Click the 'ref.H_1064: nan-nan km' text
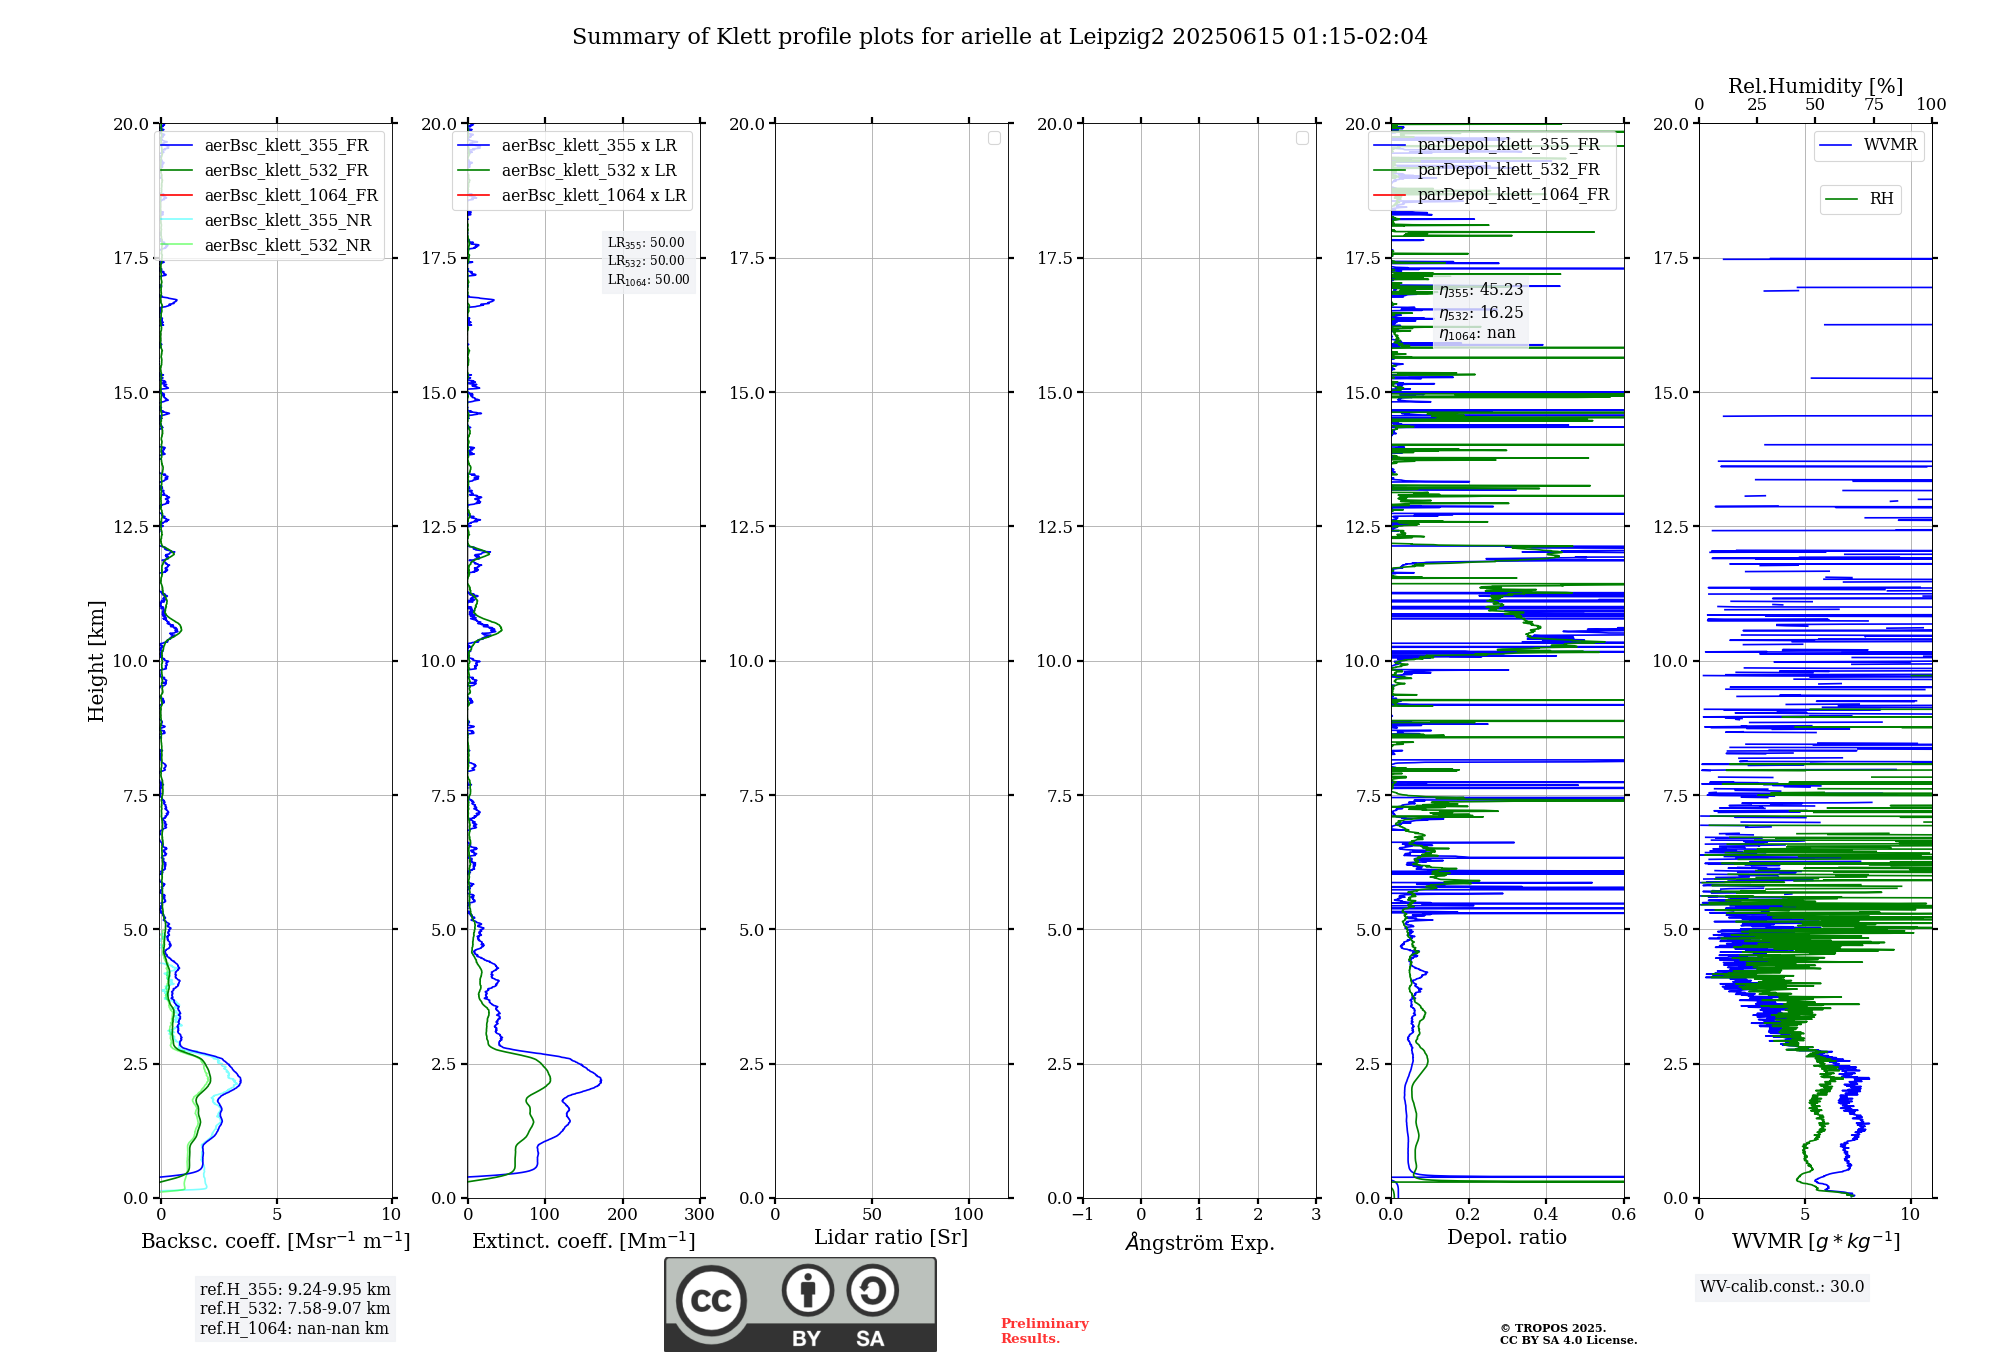Screen dimensions: 2000x1360 294,1329
